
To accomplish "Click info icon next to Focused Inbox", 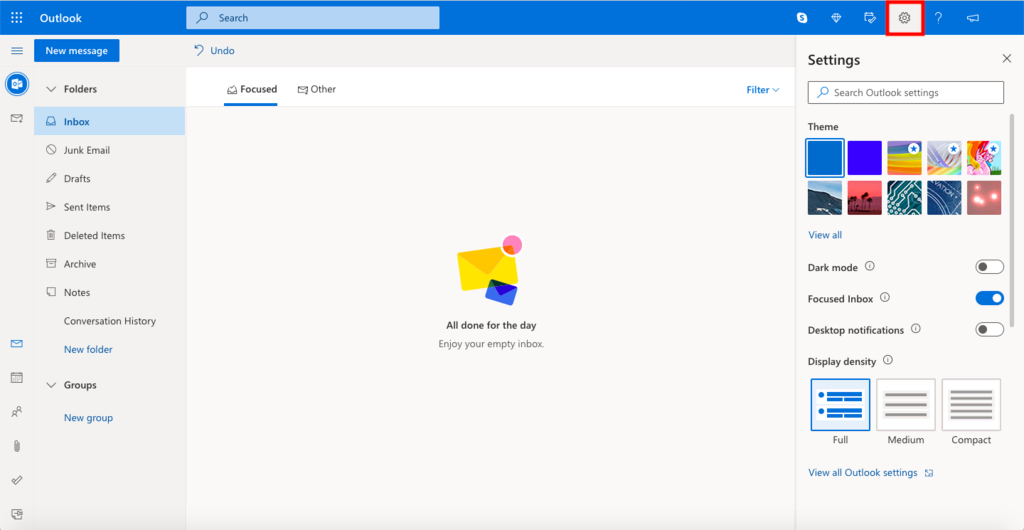I will point(885,298).
